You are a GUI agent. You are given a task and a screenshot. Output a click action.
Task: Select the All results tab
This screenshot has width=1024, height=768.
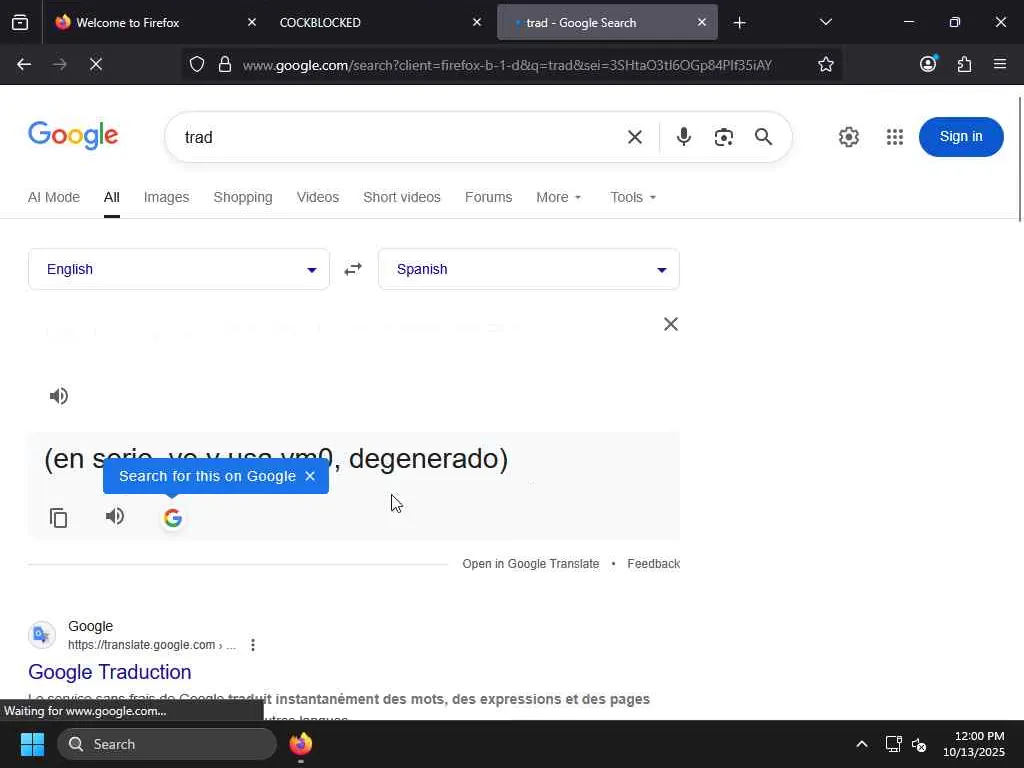coord(112,197)
